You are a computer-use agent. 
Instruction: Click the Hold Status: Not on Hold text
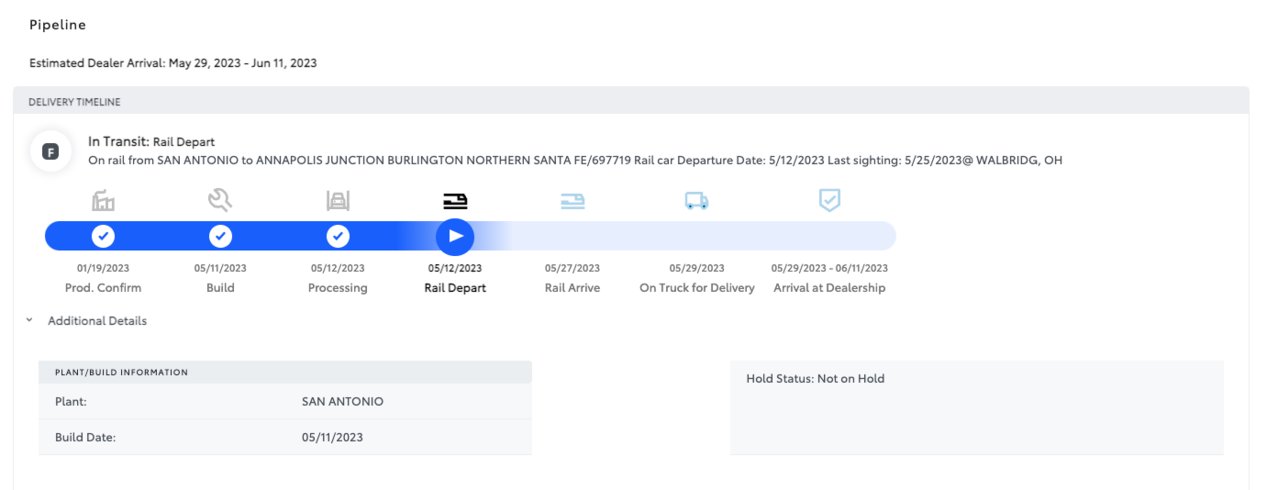[x=815, y=379]
